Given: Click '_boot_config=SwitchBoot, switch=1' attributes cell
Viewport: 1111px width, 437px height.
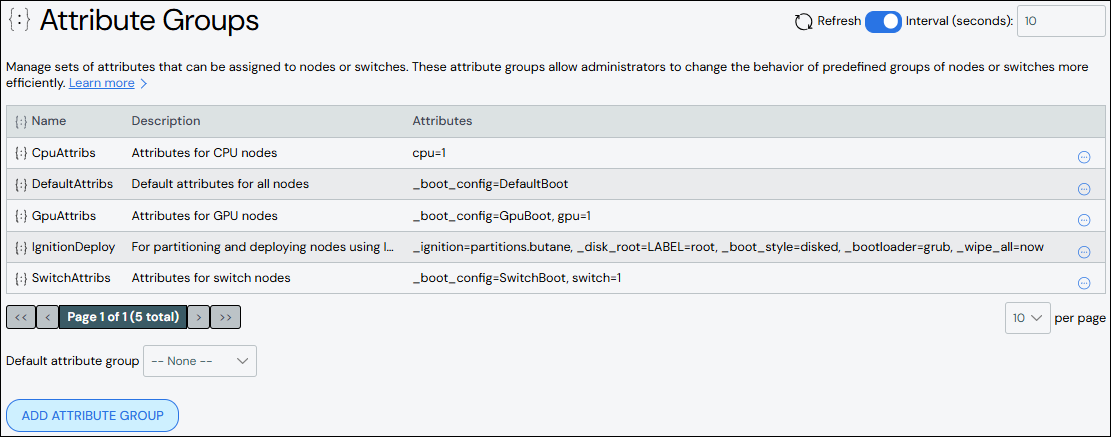Looking at the screenshot, I should click(517, 278).
